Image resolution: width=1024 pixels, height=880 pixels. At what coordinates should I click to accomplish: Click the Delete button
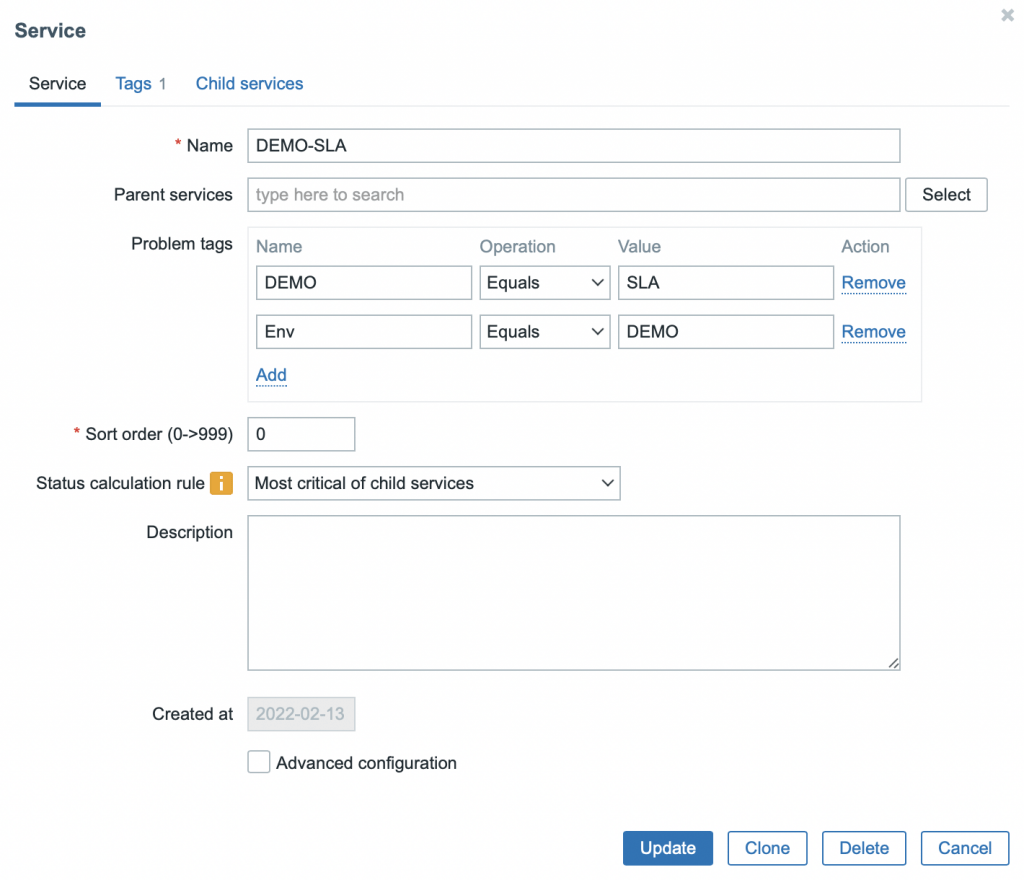click(863, 848)
